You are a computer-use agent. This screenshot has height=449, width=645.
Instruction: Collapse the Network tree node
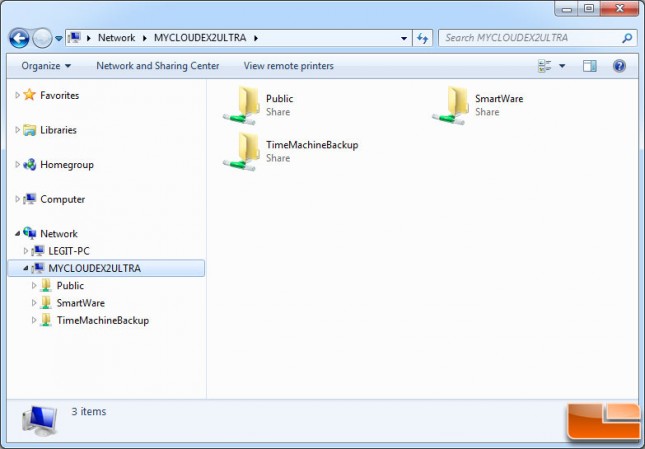(17, 234)
